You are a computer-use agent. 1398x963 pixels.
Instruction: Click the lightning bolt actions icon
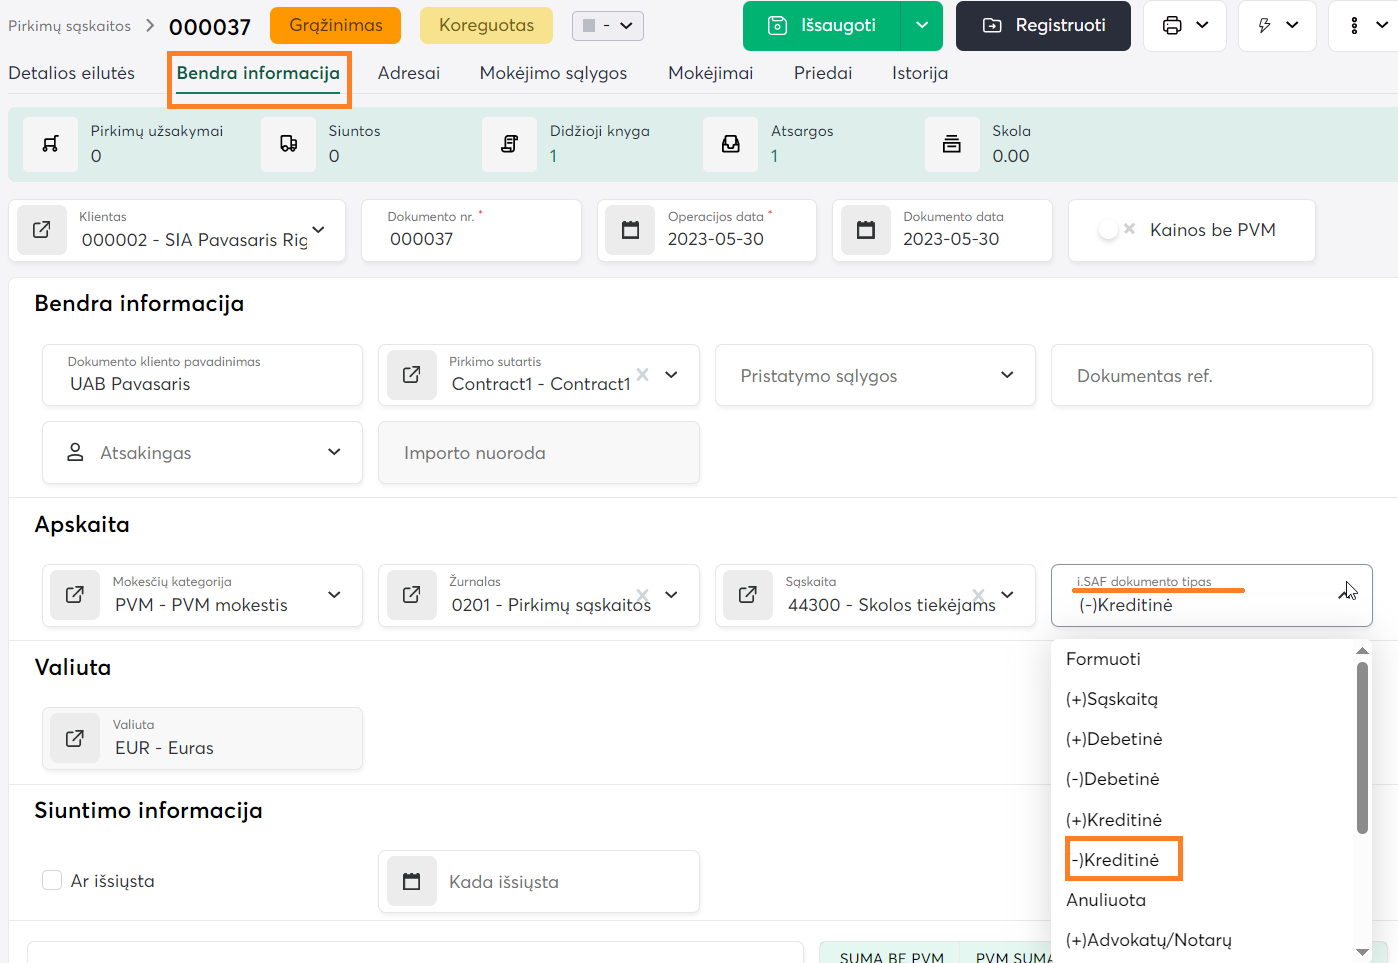tap(1264, 26)
